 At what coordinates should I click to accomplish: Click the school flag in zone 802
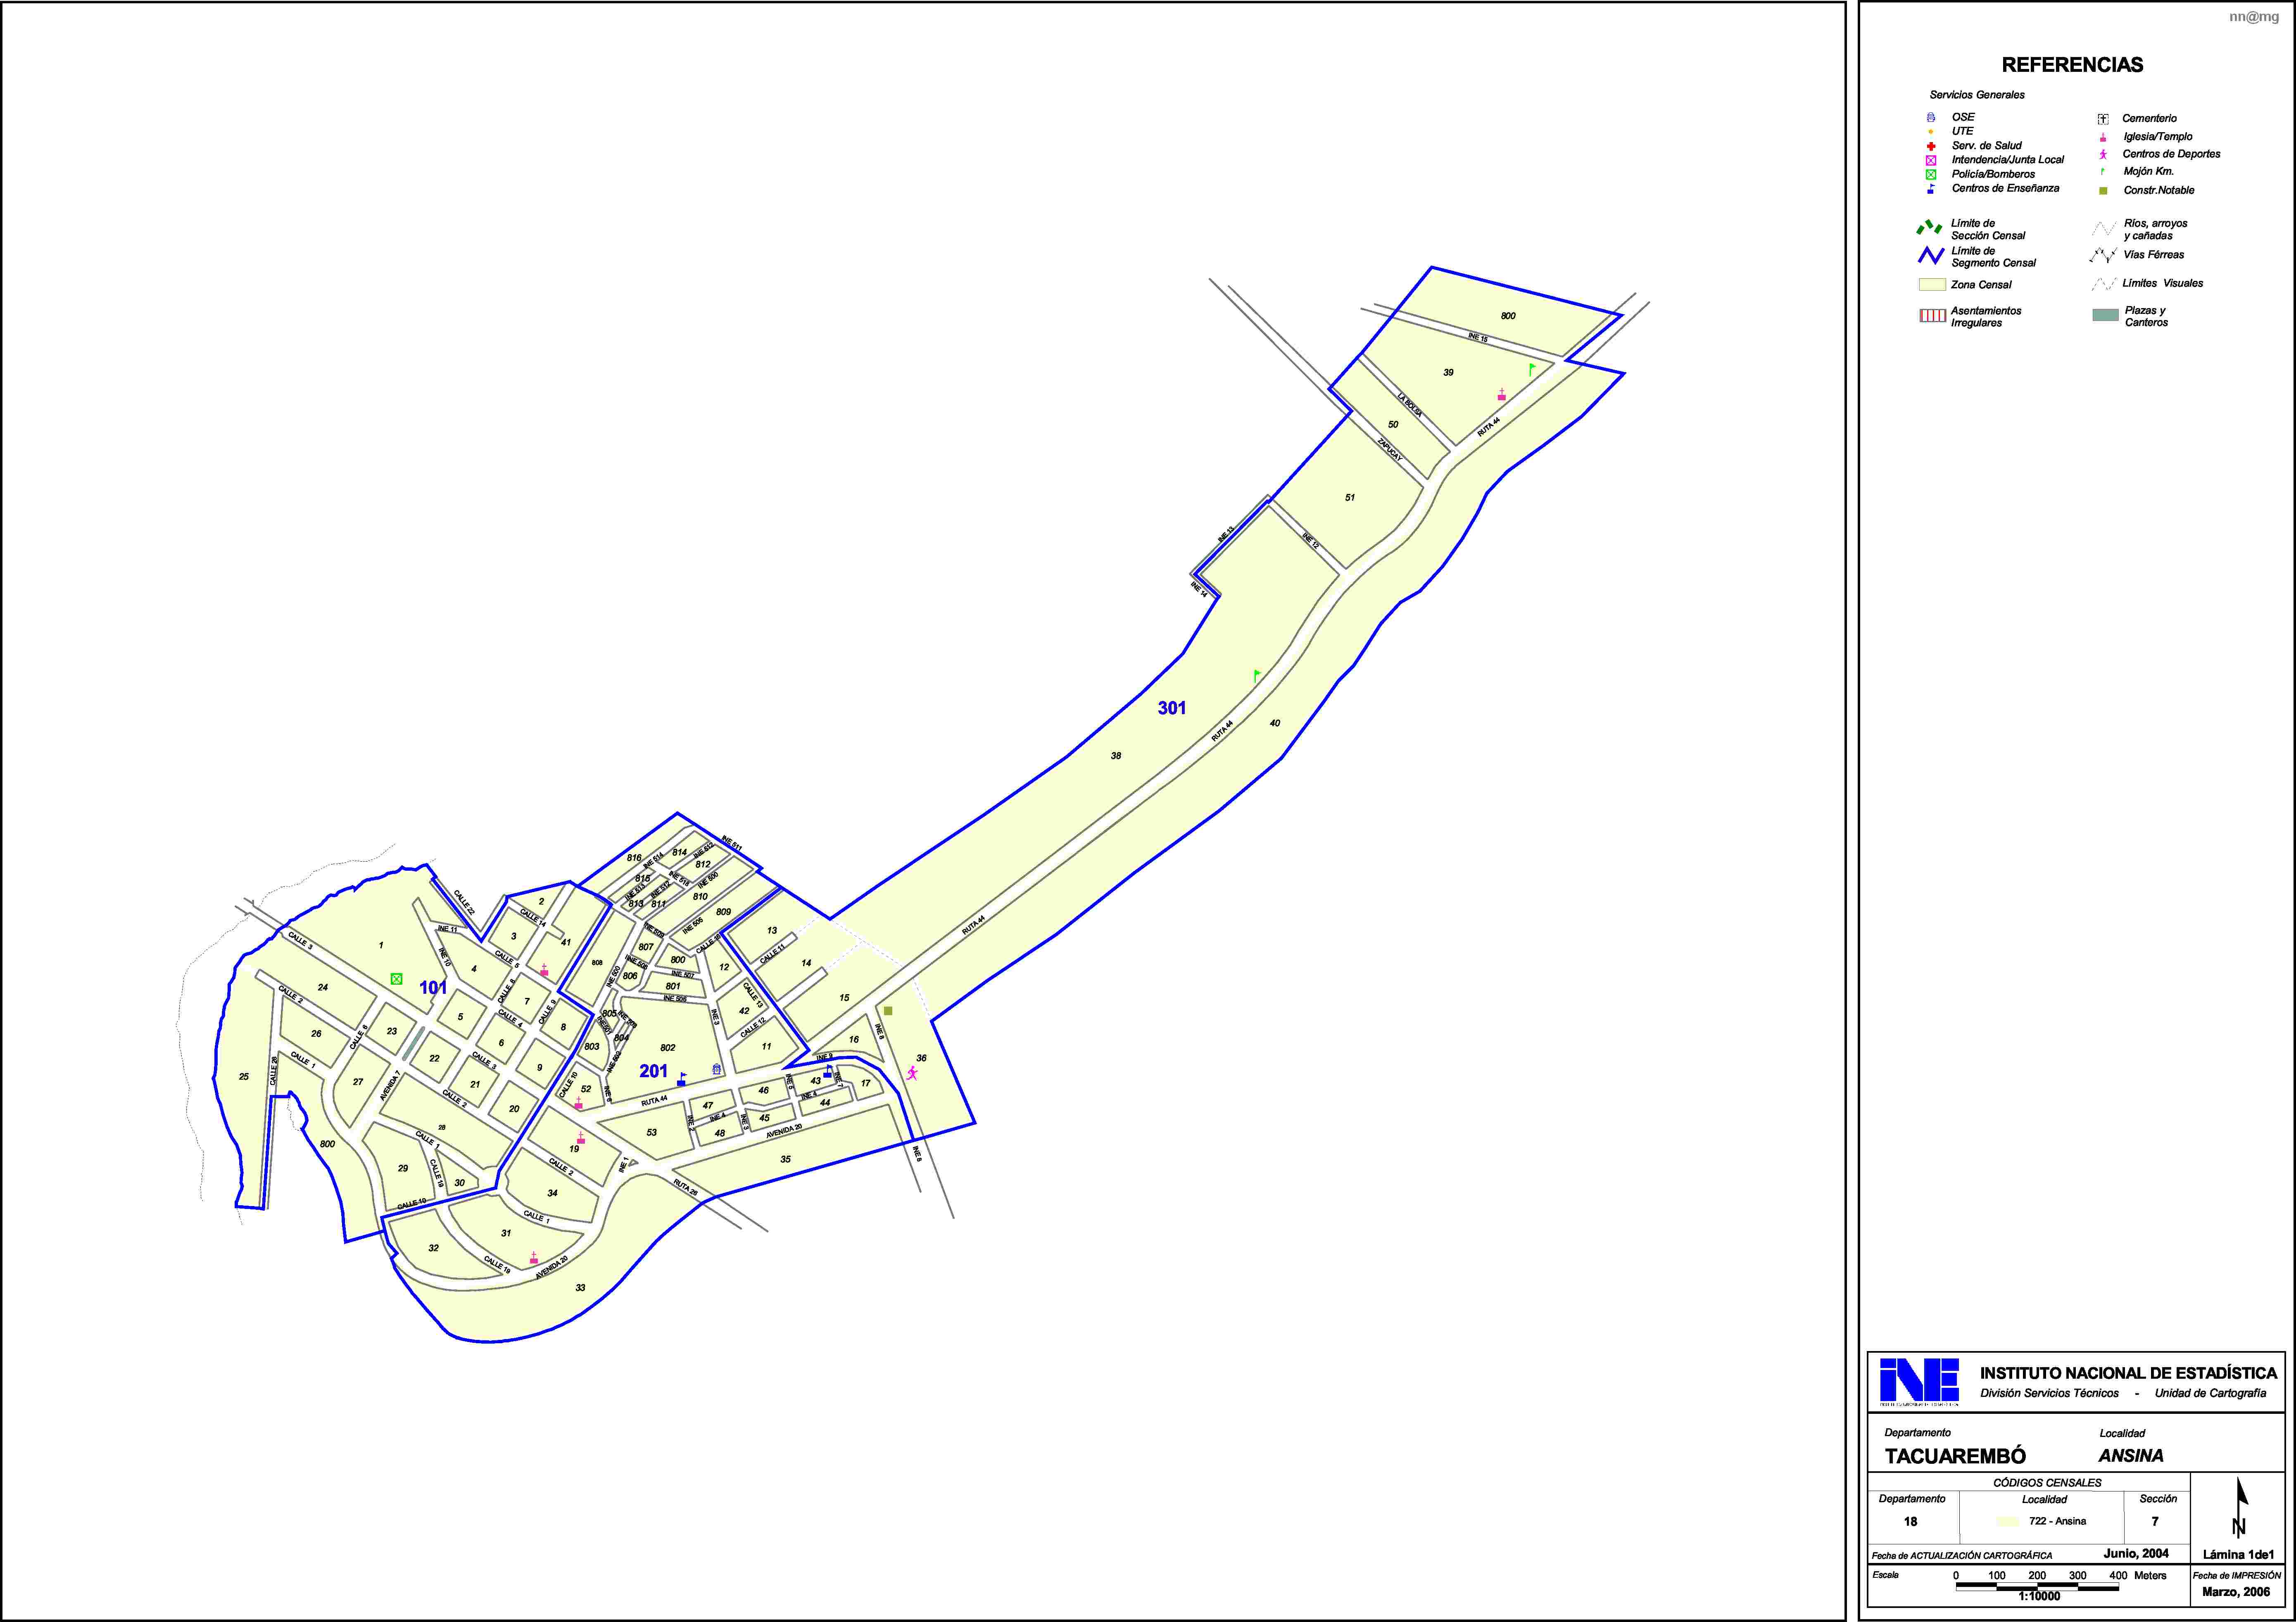click(682, 1079)
